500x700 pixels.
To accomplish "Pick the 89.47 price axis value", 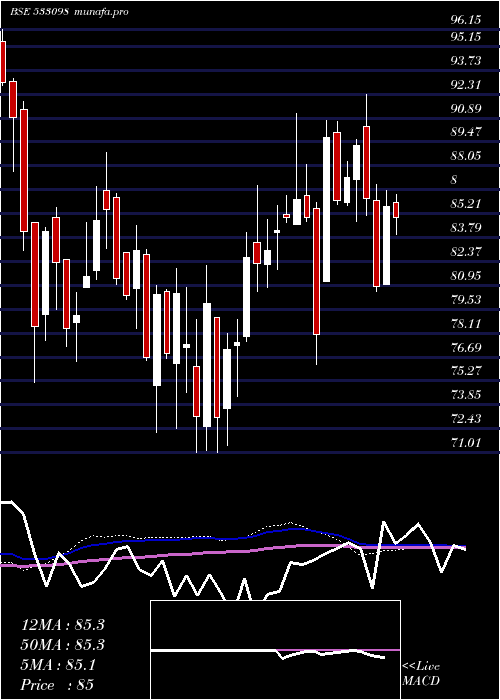I will 466,132.
